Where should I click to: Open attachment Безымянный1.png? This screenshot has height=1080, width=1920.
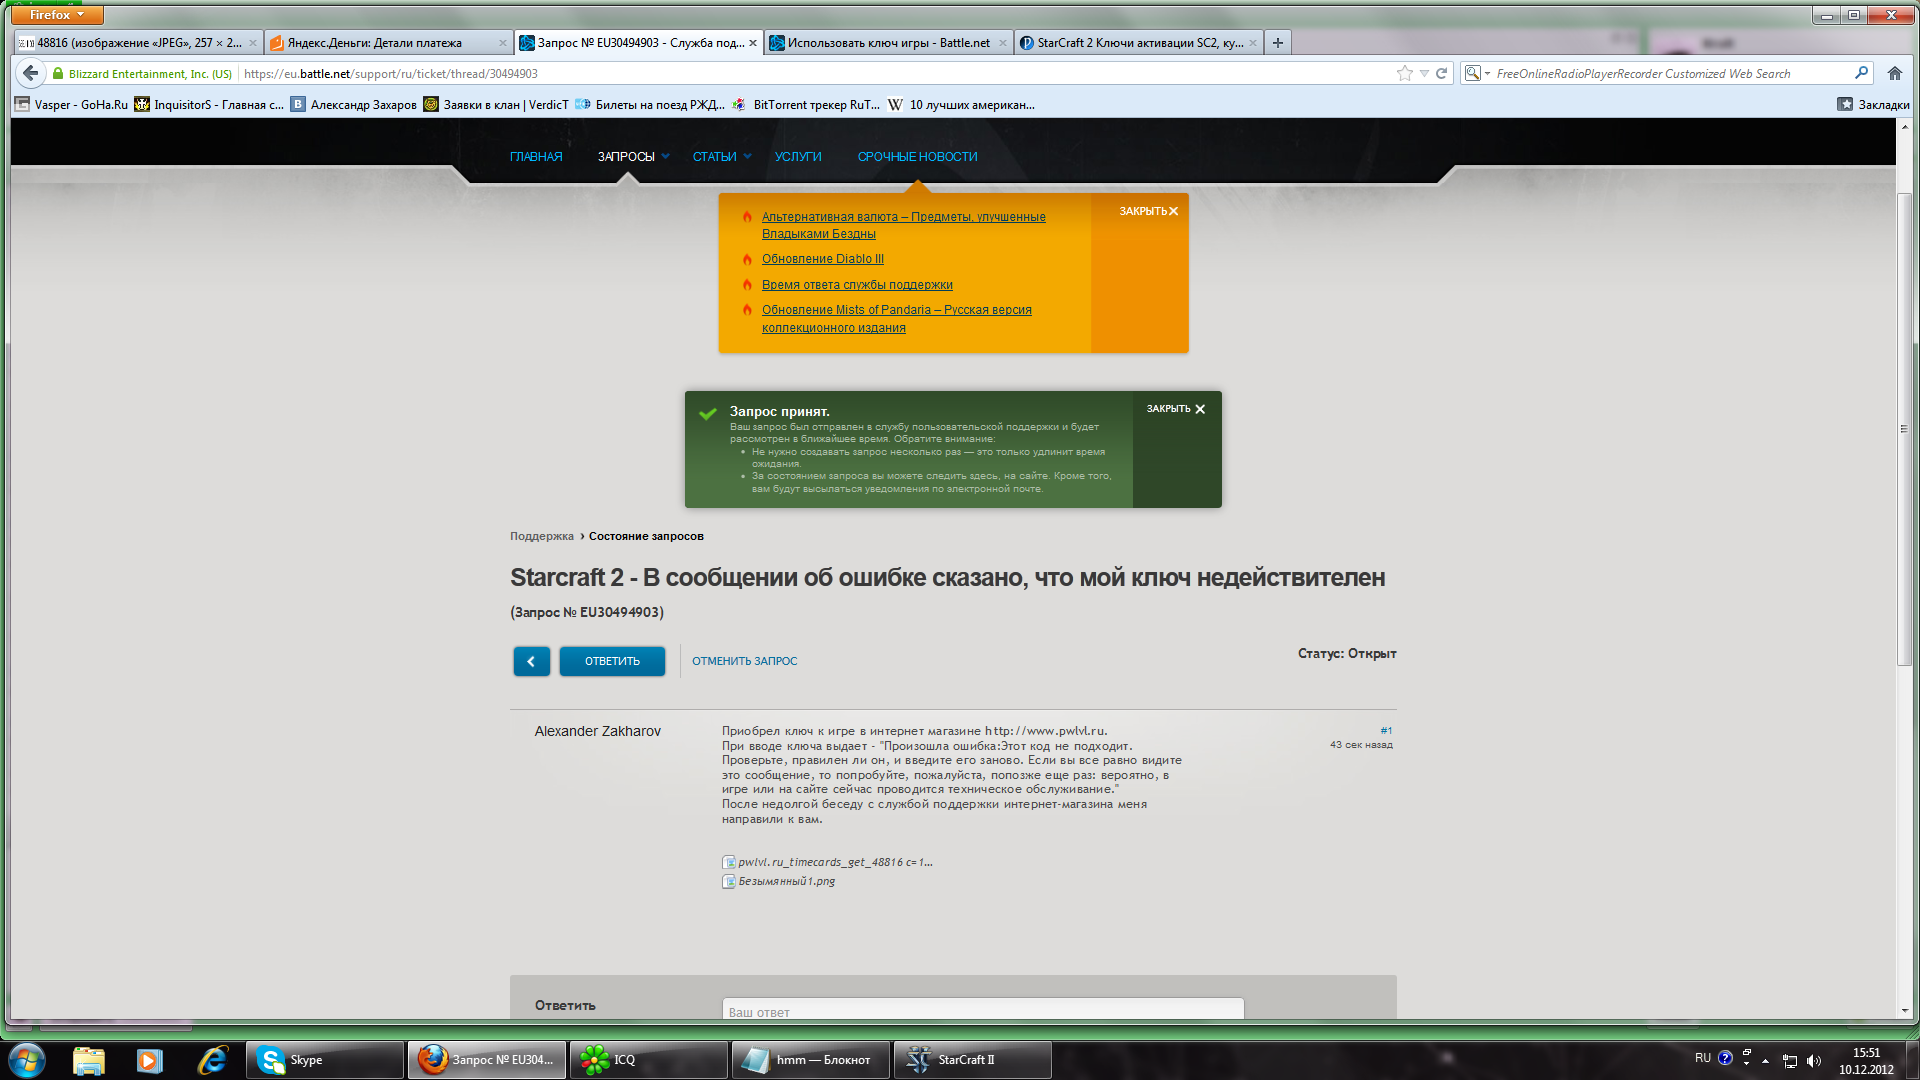coord(779,881)
